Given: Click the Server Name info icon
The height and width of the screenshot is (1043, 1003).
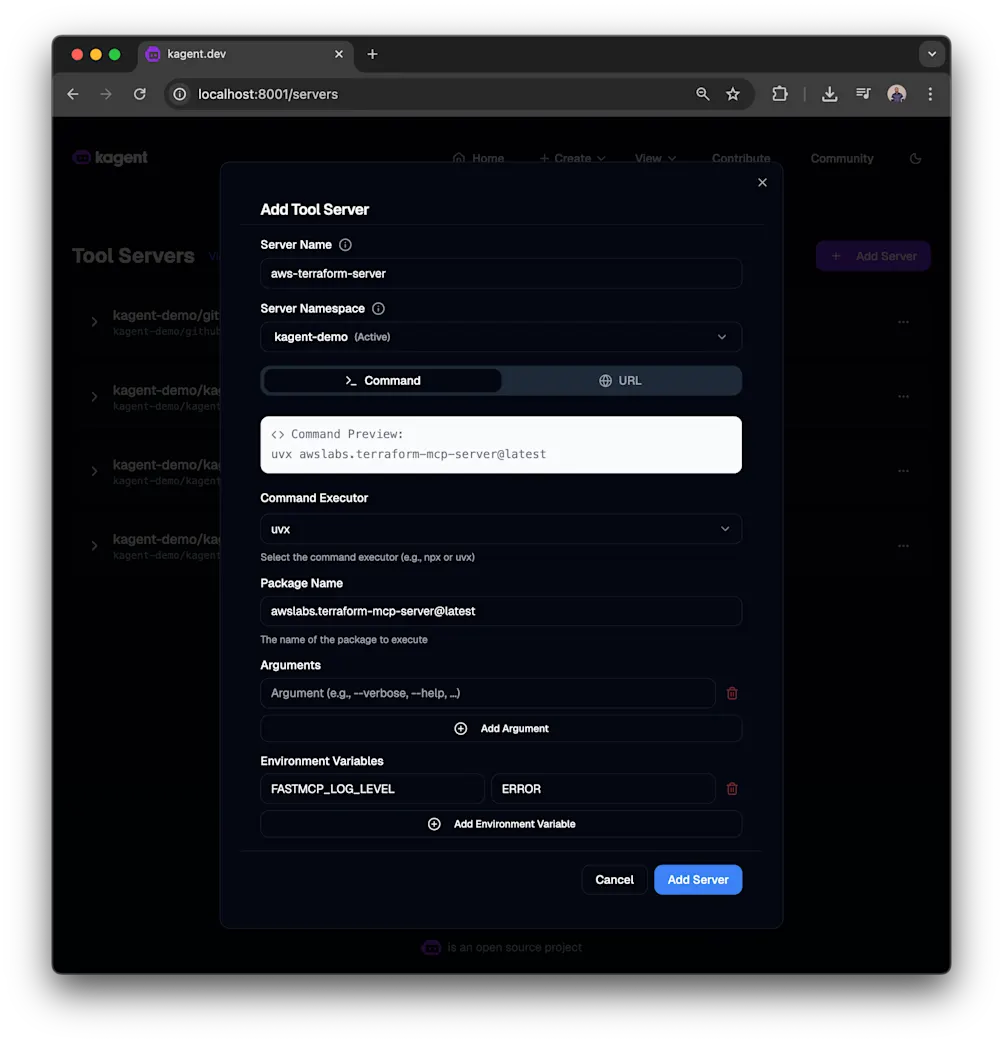Looking at the screenshot, I should click(345, 244).
